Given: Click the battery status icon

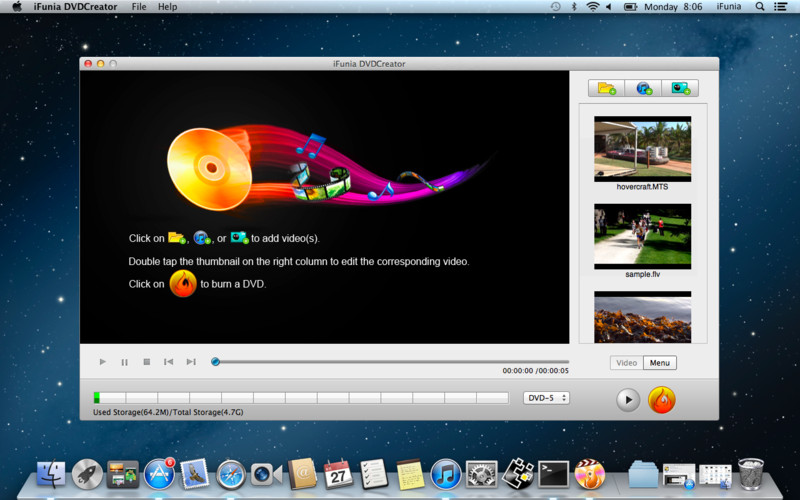Looking at the screenshot, I should point(631,7).
